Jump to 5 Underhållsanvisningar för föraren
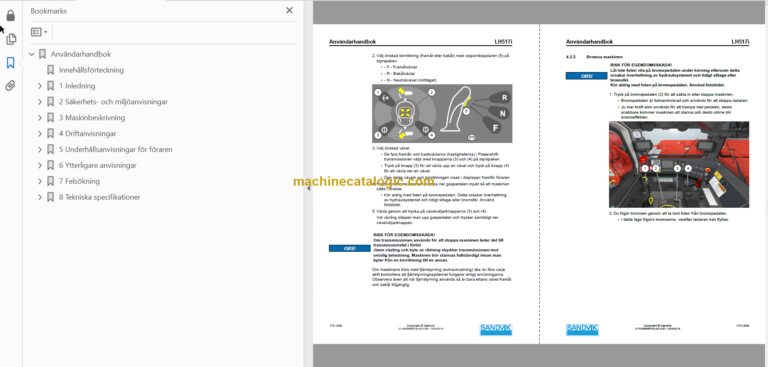 [x=116, y=149]
